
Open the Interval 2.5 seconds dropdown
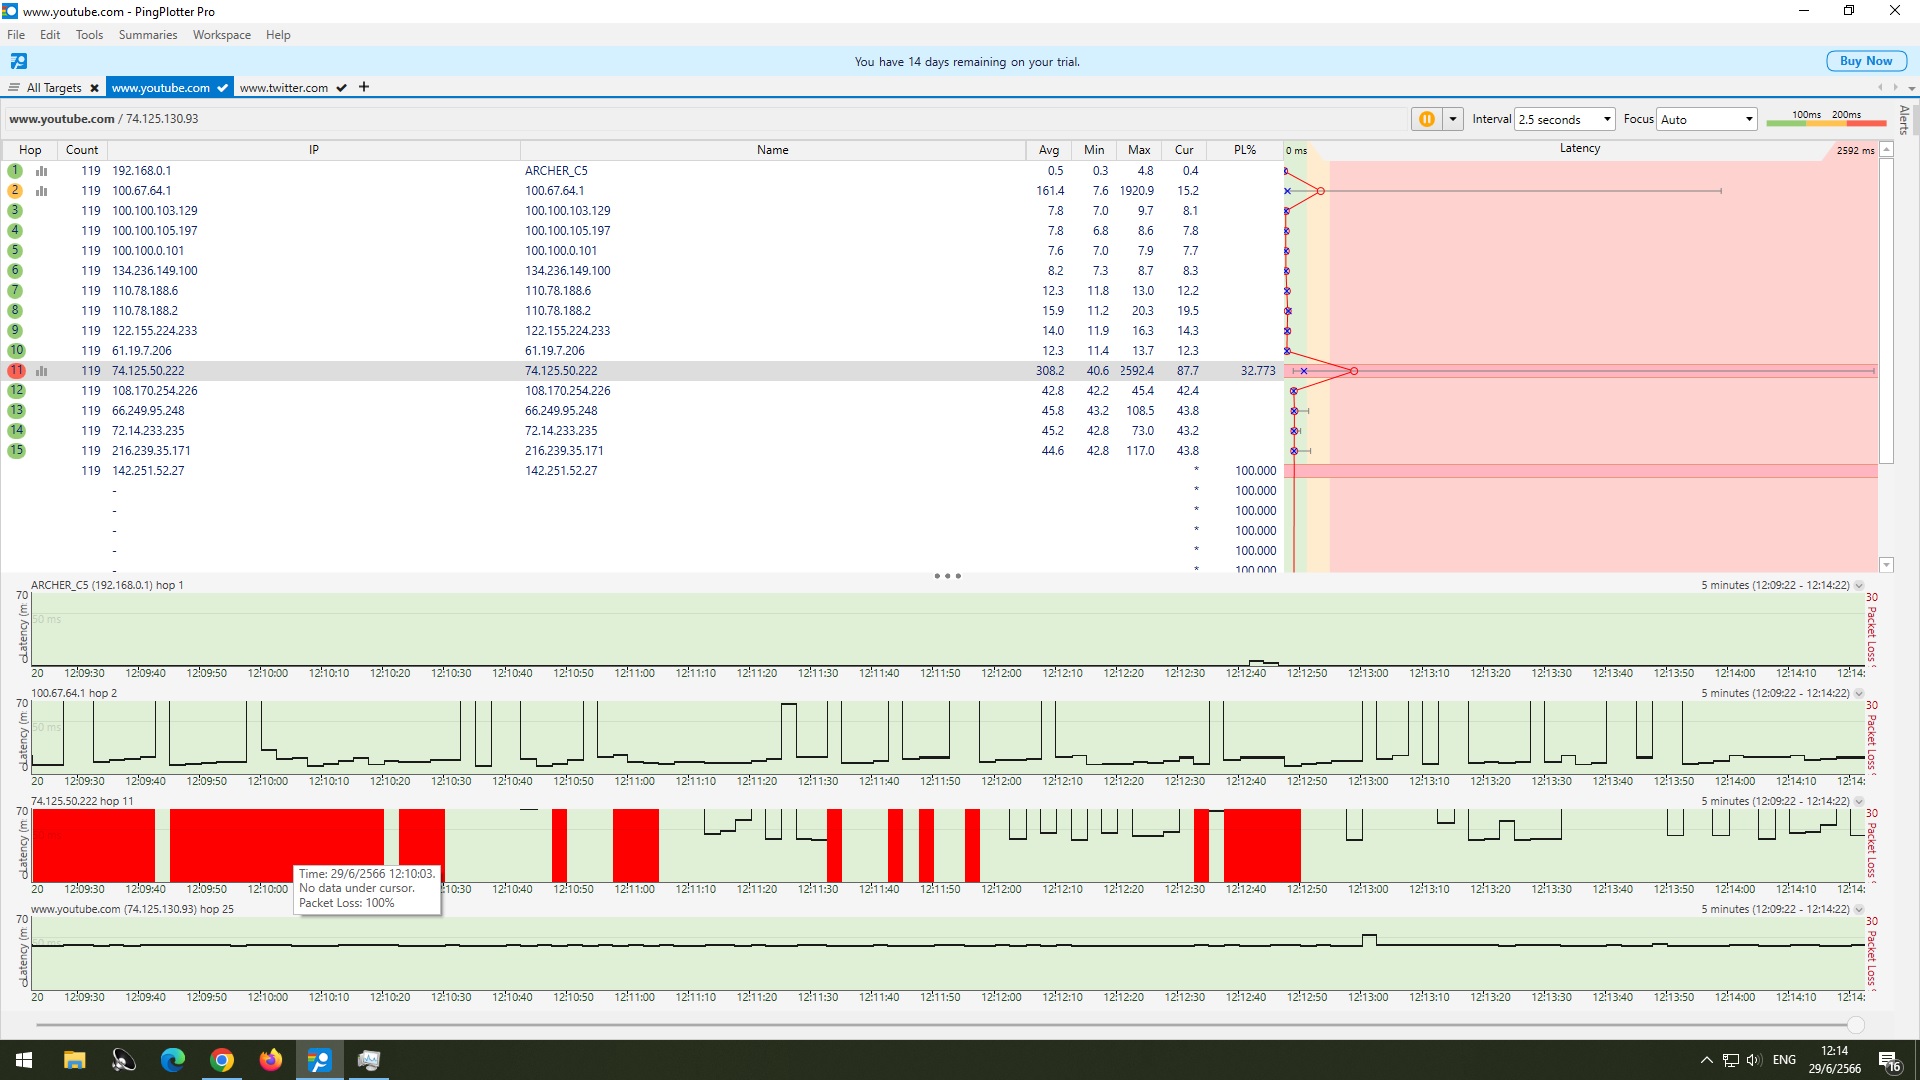point(1565,119)
